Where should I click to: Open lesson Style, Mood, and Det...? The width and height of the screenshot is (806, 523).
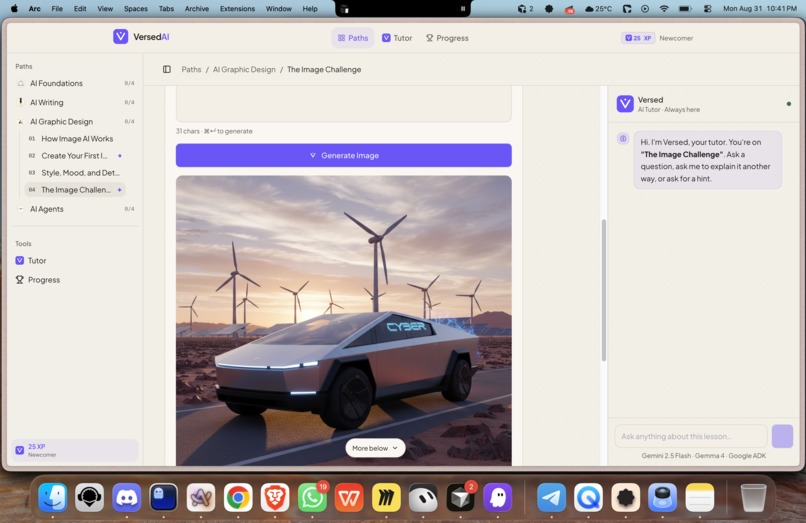75,173
